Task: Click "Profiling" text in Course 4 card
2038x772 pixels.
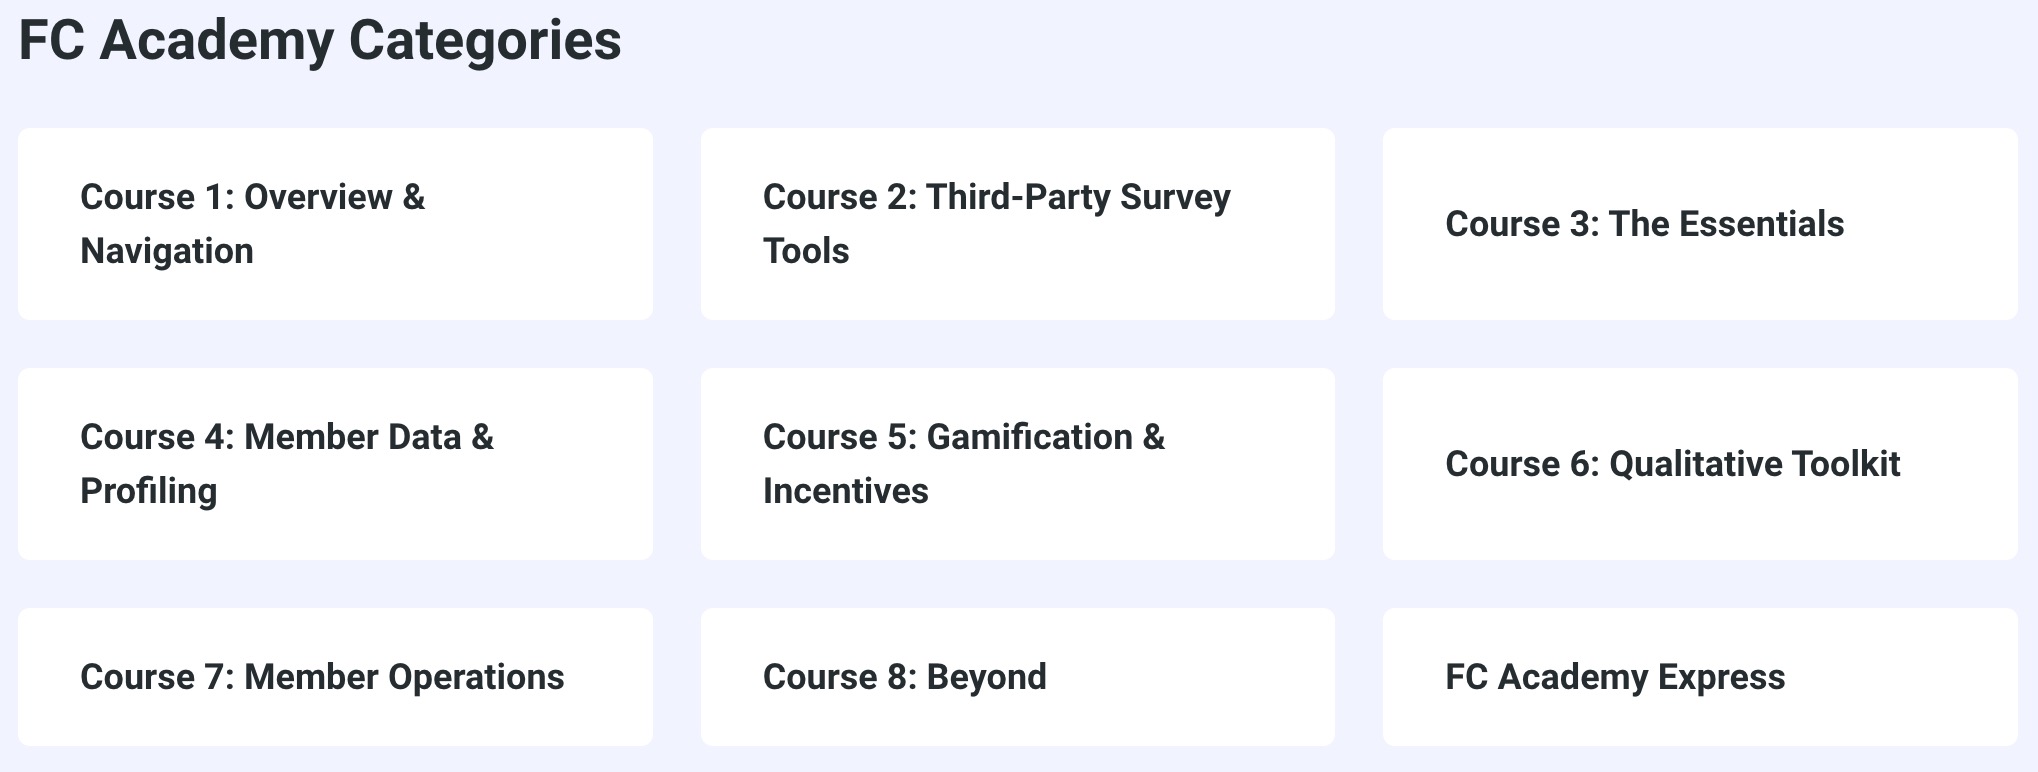Action: tap(149, 491)
